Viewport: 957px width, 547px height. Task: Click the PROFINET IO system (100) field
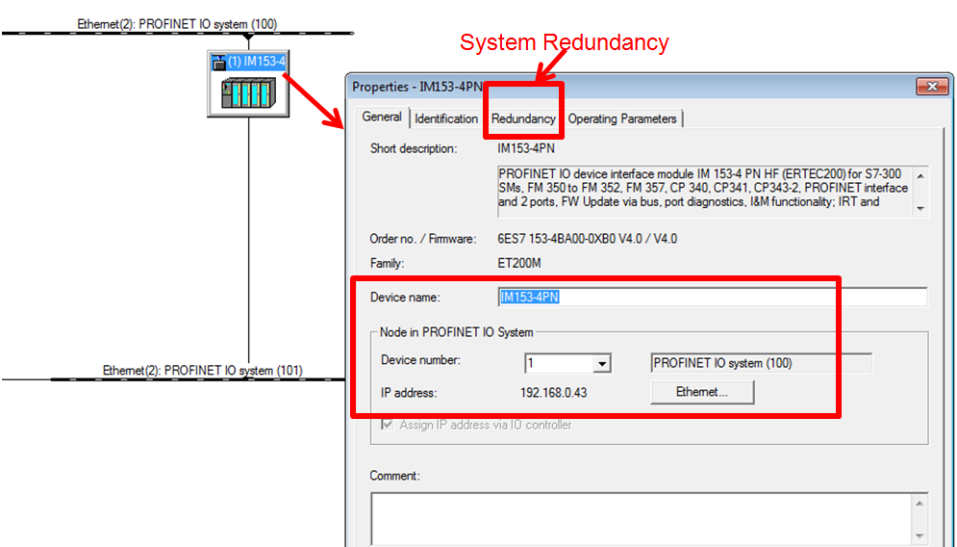click(761, 363)
